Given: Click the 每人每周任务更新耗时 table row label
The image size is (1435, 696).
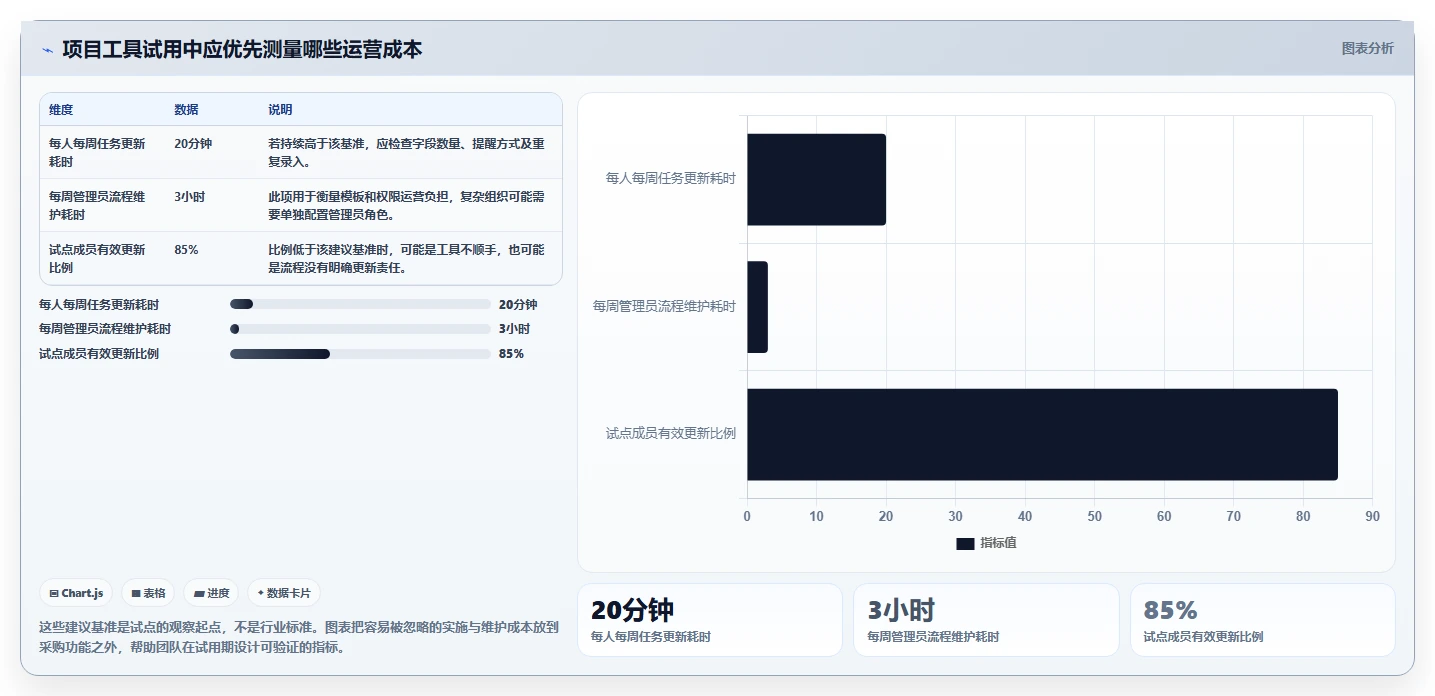Looking at the screenshot, I should tap(98, 152).
